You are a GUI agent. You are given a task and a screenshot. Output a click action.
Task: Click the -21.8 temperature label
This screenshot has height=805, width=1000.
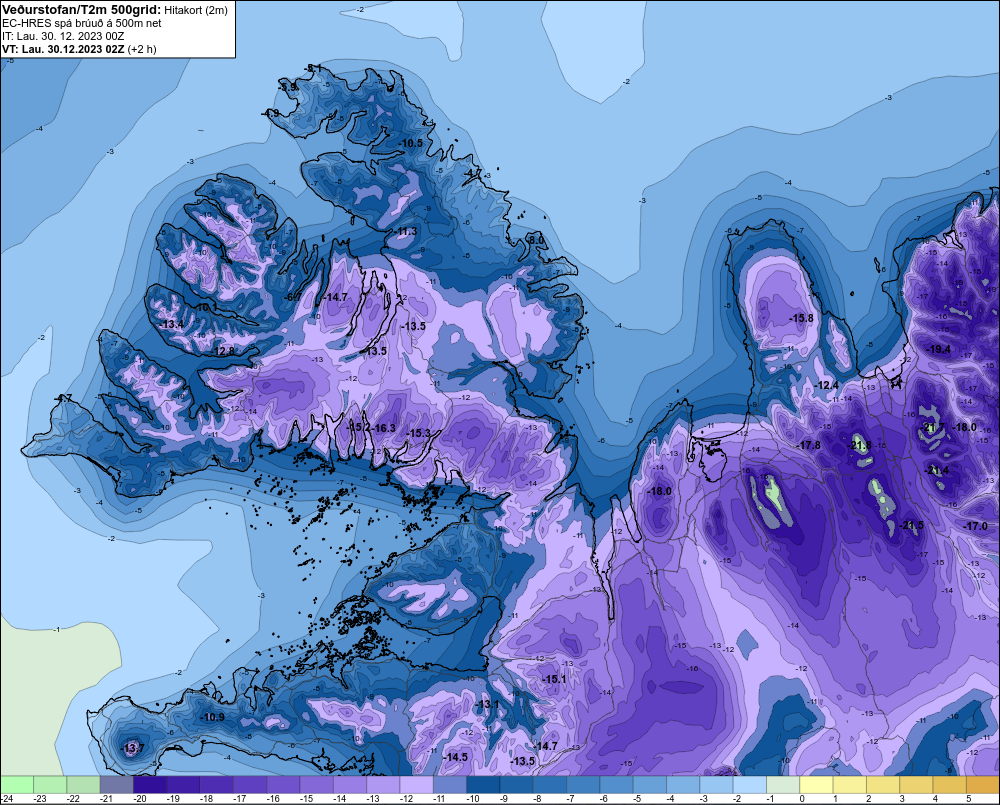pos(860,445)
